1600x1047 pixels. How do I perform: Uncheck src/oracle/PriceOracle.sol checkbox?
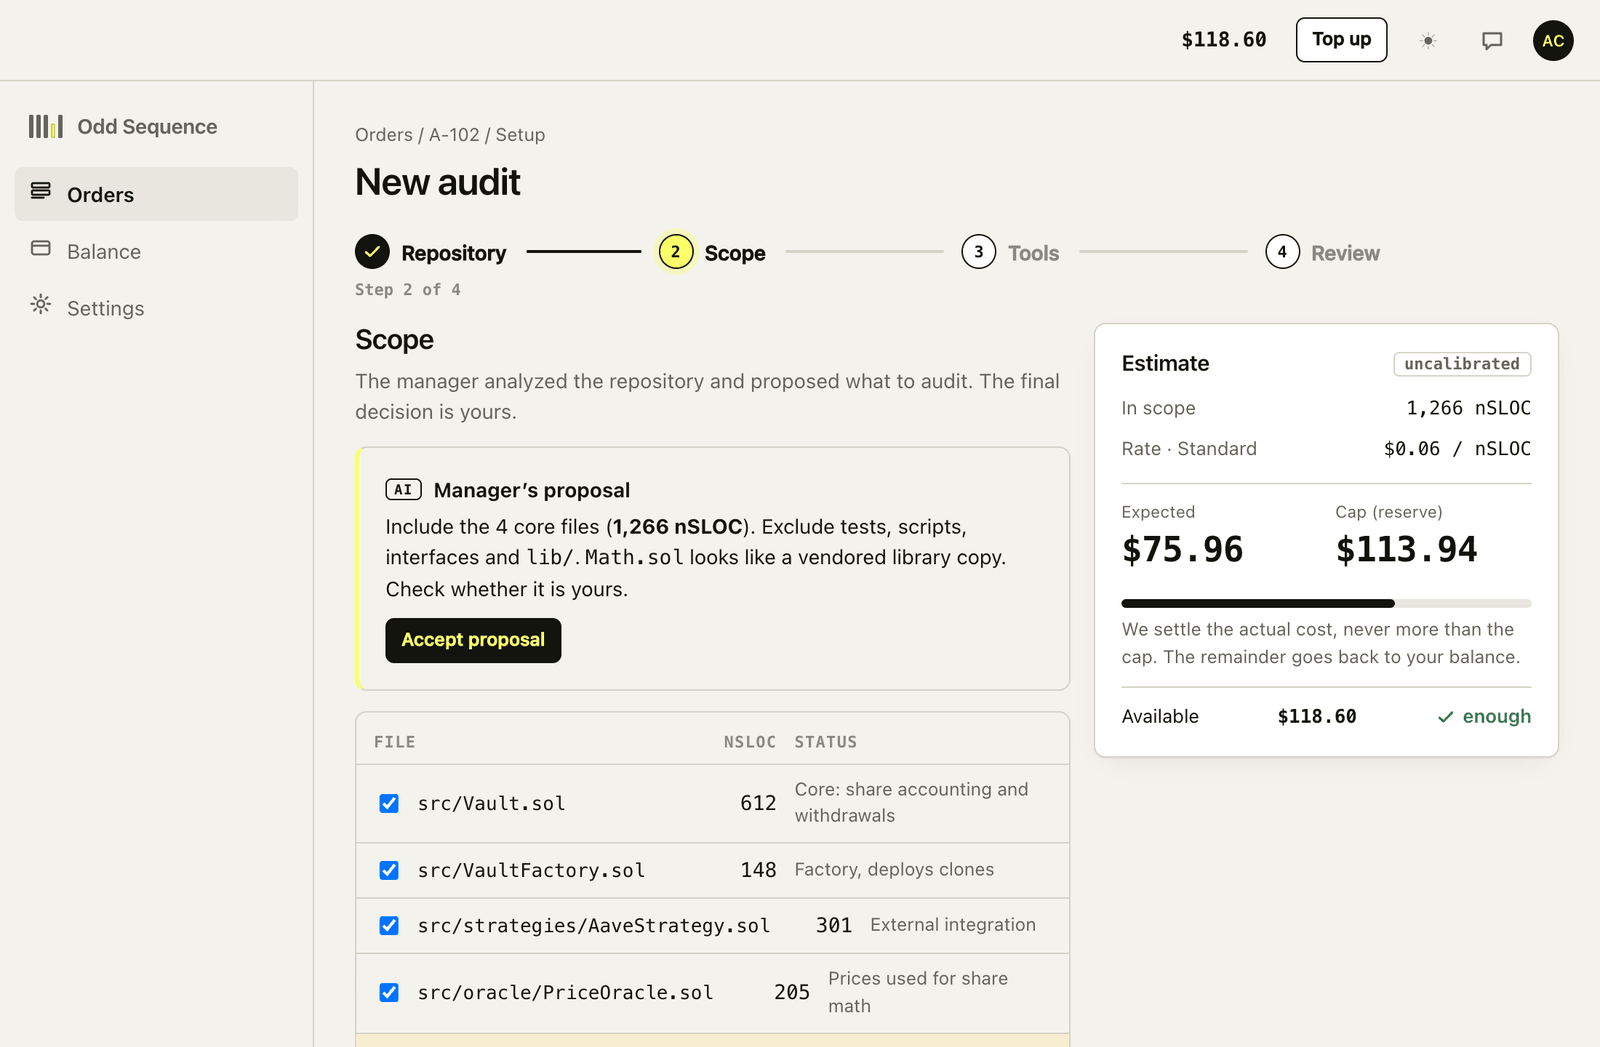389,992
